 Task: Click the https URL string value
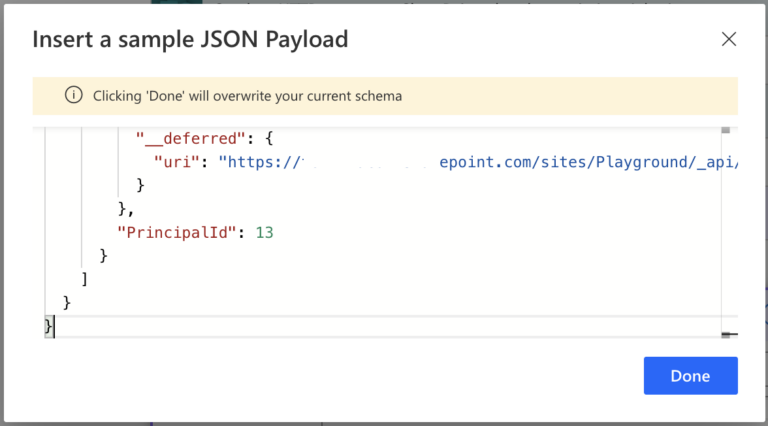coord(478,162)
